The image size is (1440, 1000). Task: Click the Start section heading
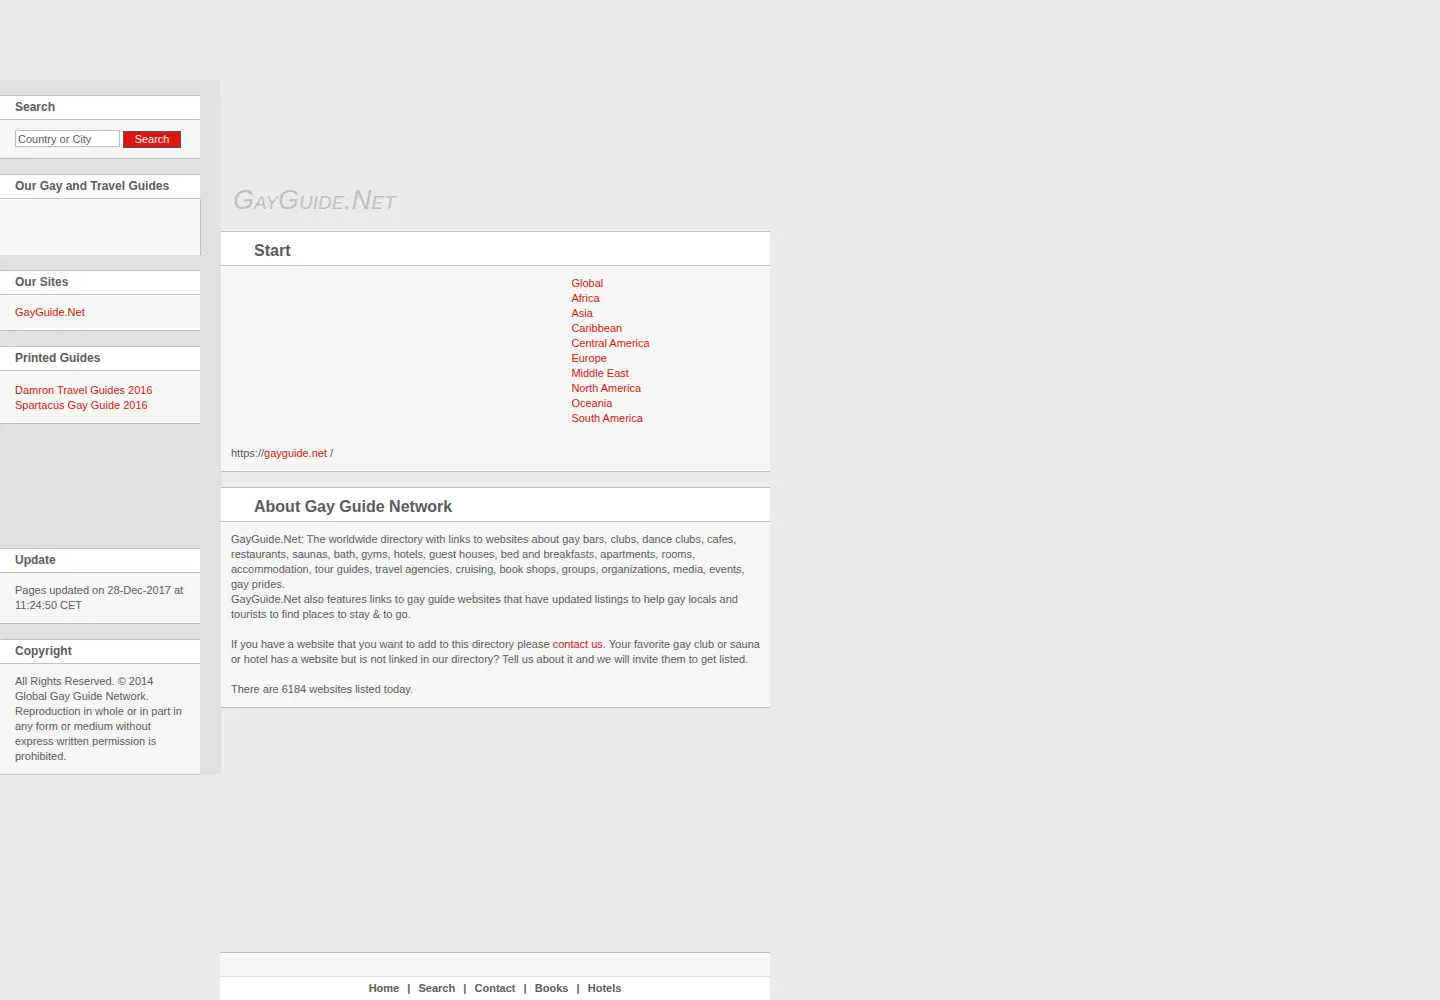[272, 250]
